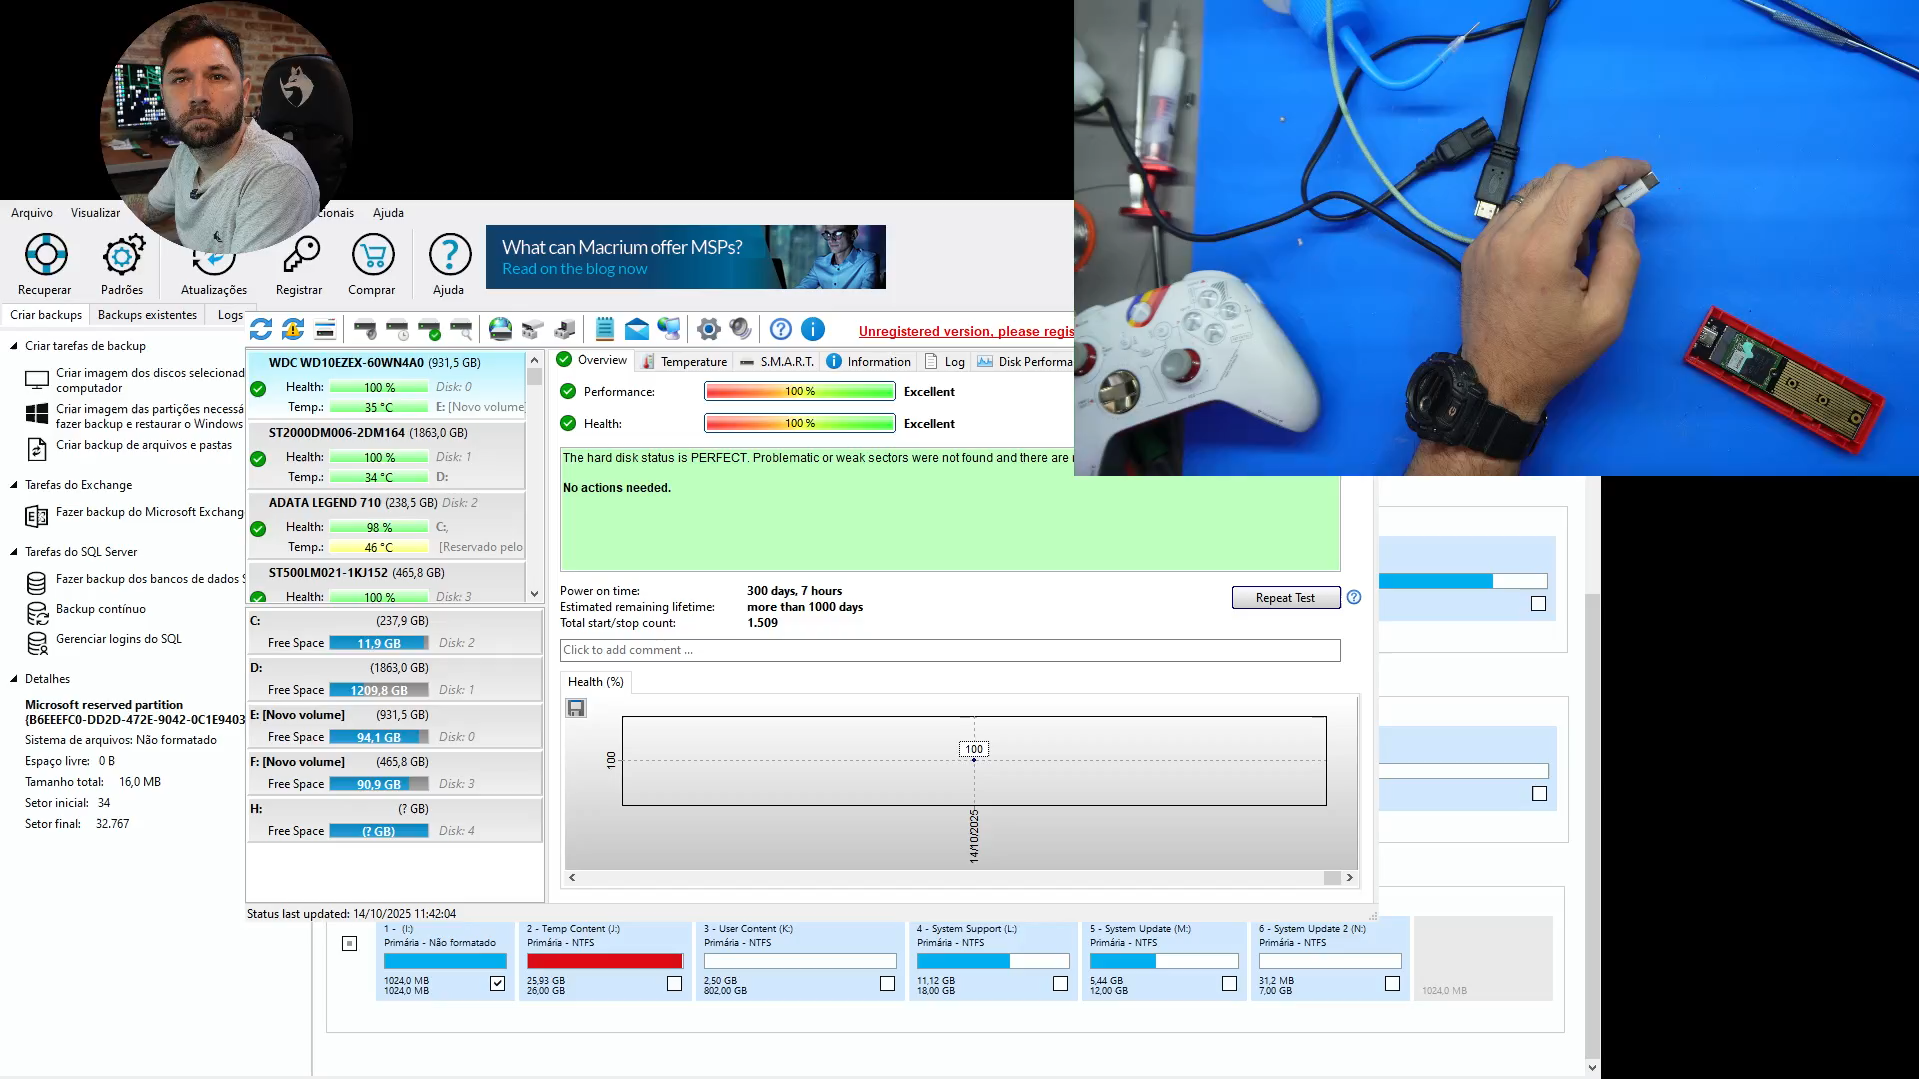
Task: Click the Unregistered version link
Action: pos(966,331)
